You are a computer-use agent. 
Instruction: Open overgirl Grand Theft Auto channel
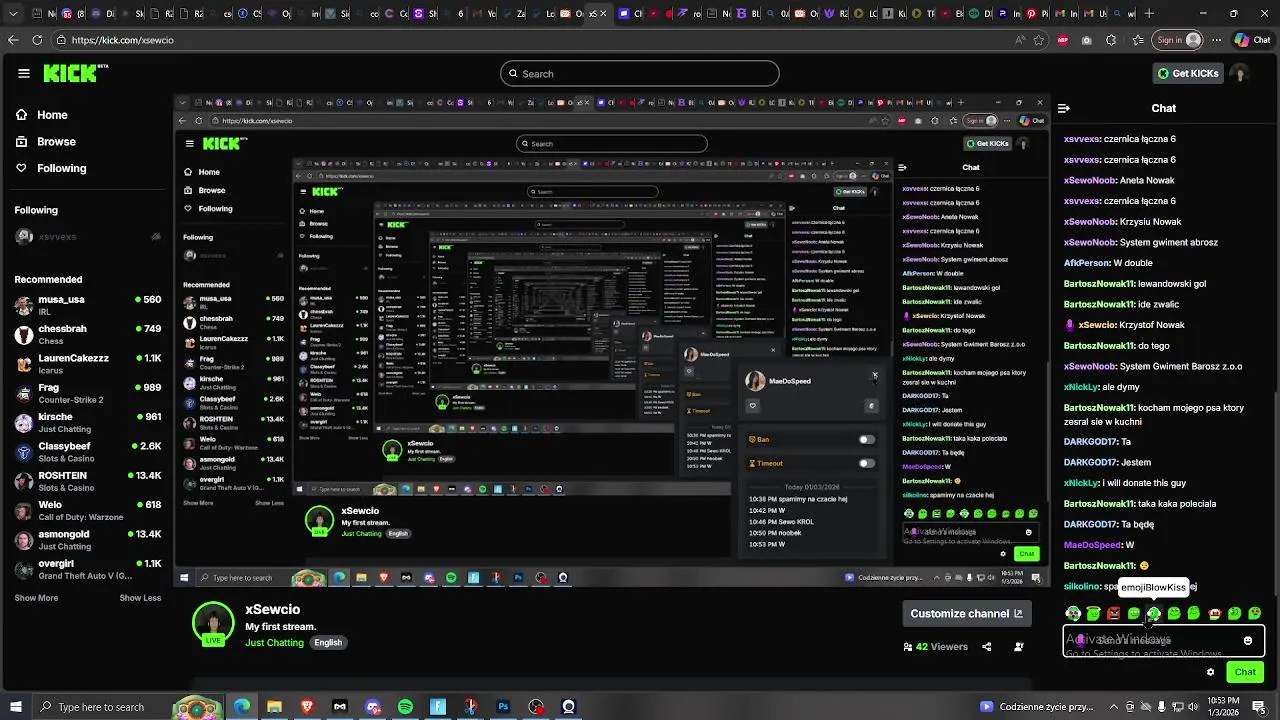[87, 569]
